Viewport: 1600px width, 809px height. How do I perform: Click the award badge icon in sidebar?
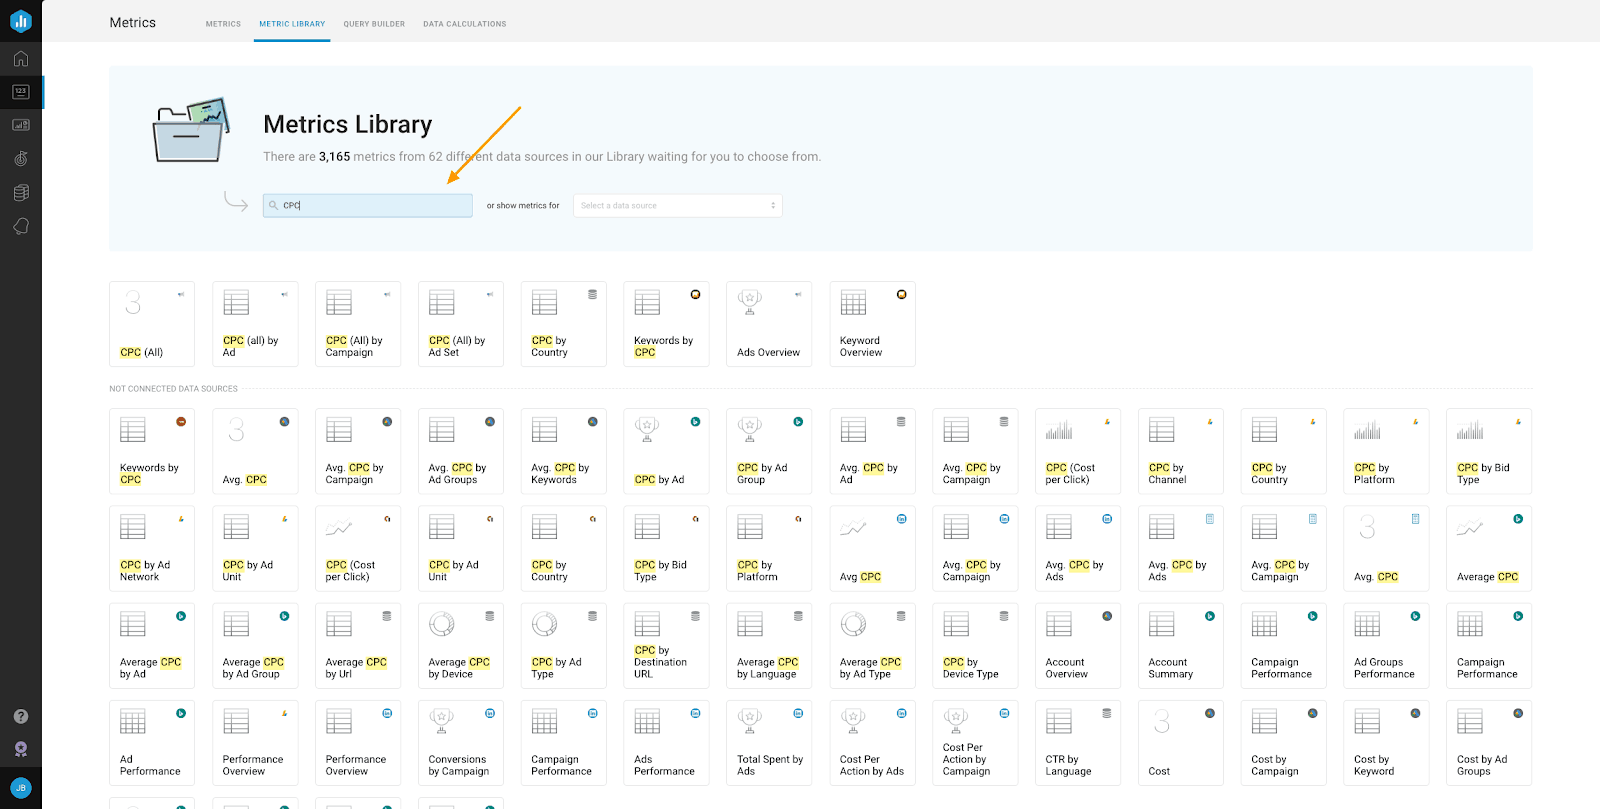[21, 750]
